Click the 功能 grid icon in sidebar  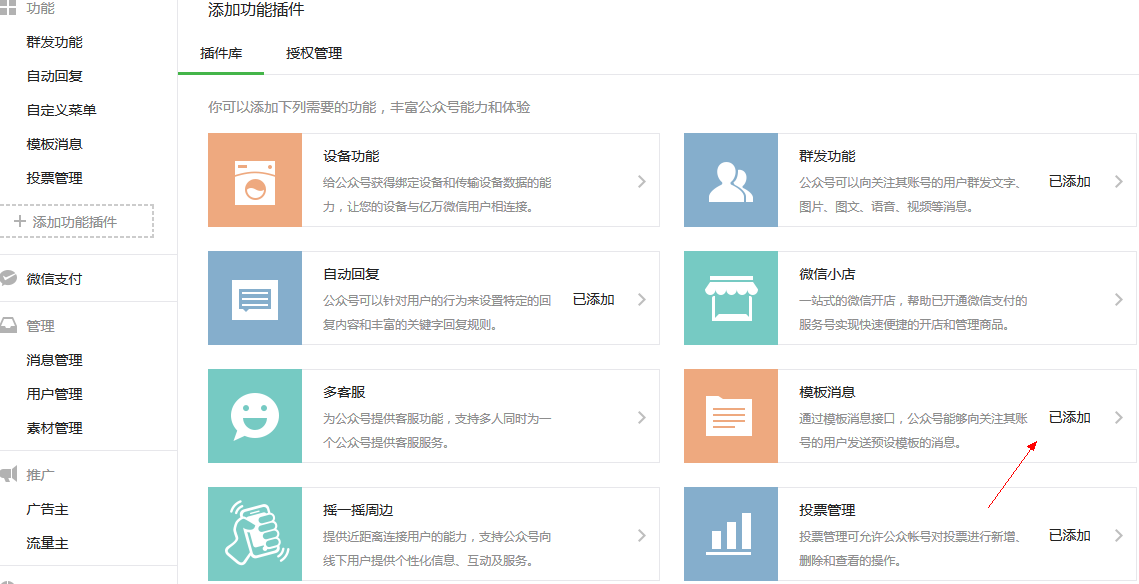8,9
